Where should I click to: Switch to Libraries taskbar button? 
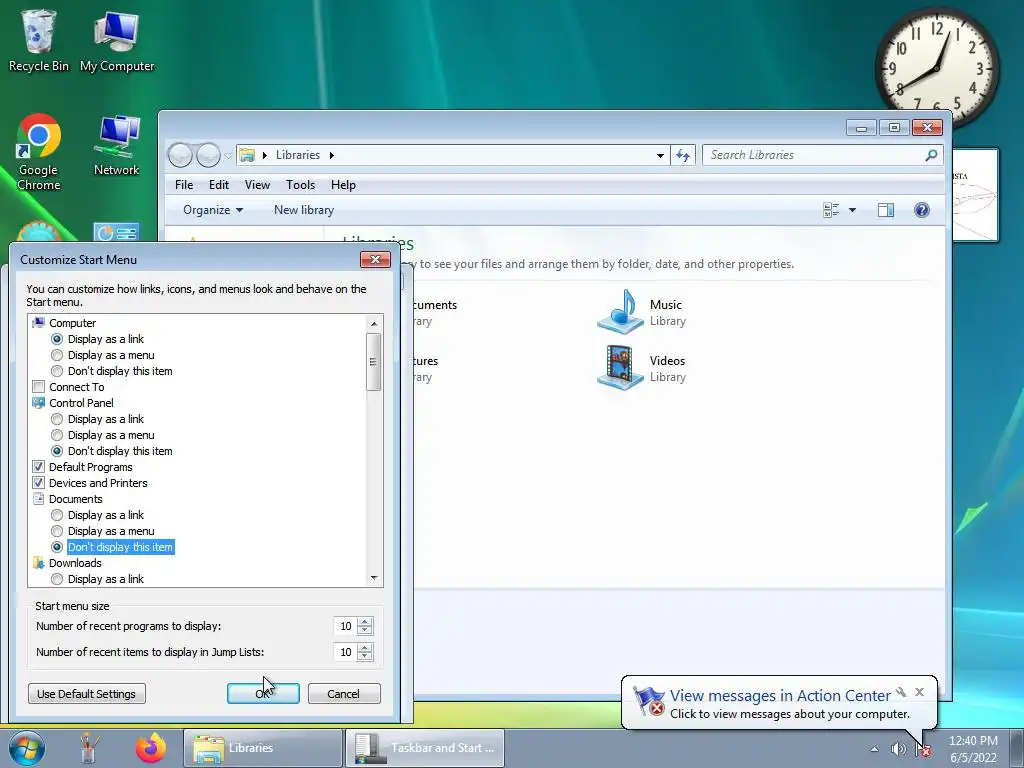click(x=263, y=748)
